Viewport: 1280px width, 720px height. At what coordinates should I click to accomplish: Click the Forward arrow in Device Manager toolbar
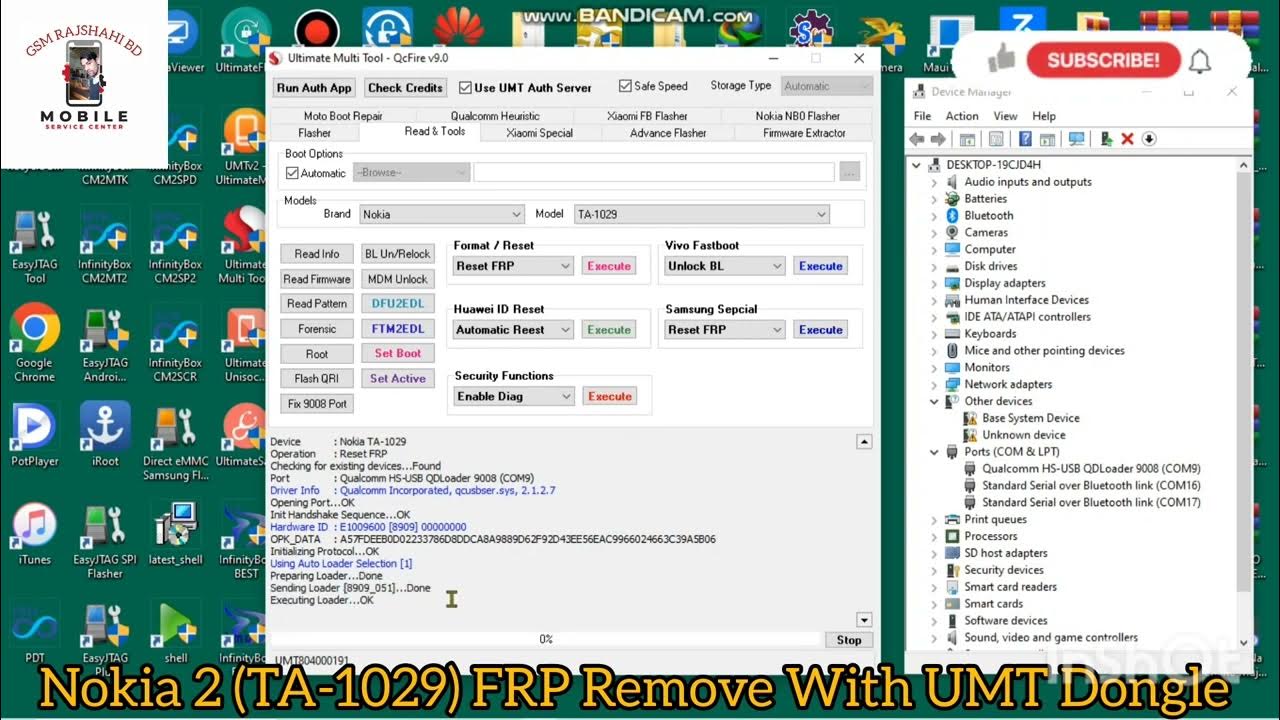click(x=938, y=139)
